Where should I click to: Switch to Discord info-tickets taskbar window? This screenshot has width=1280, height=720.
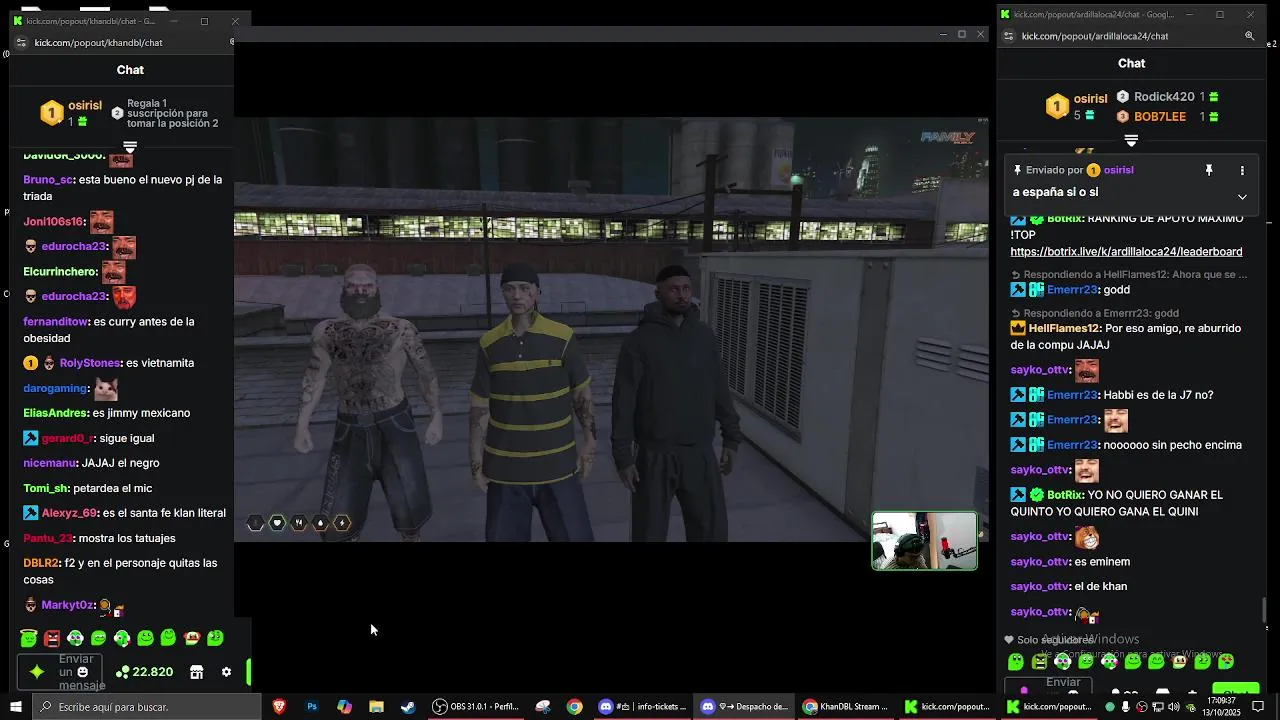pos(642,707)
